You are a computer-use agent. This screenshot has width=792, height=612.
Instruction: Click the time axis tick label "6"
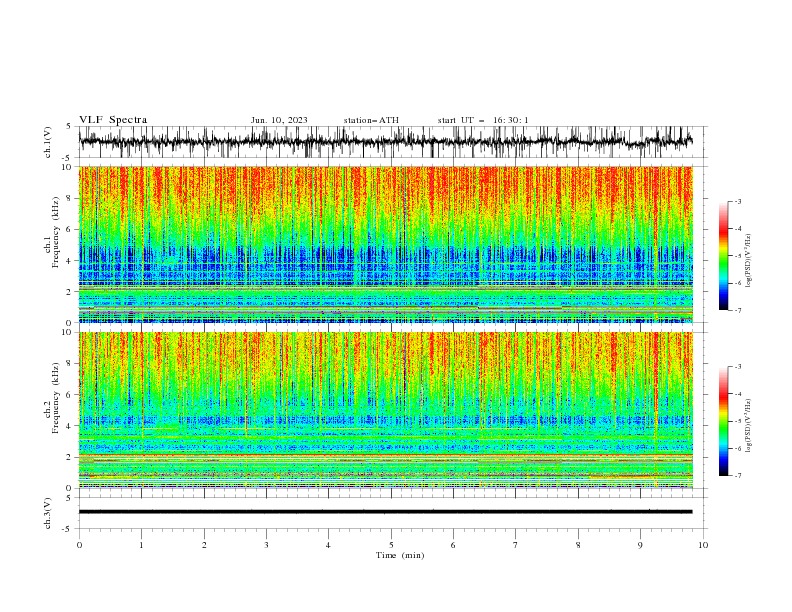tap(453, 545)
